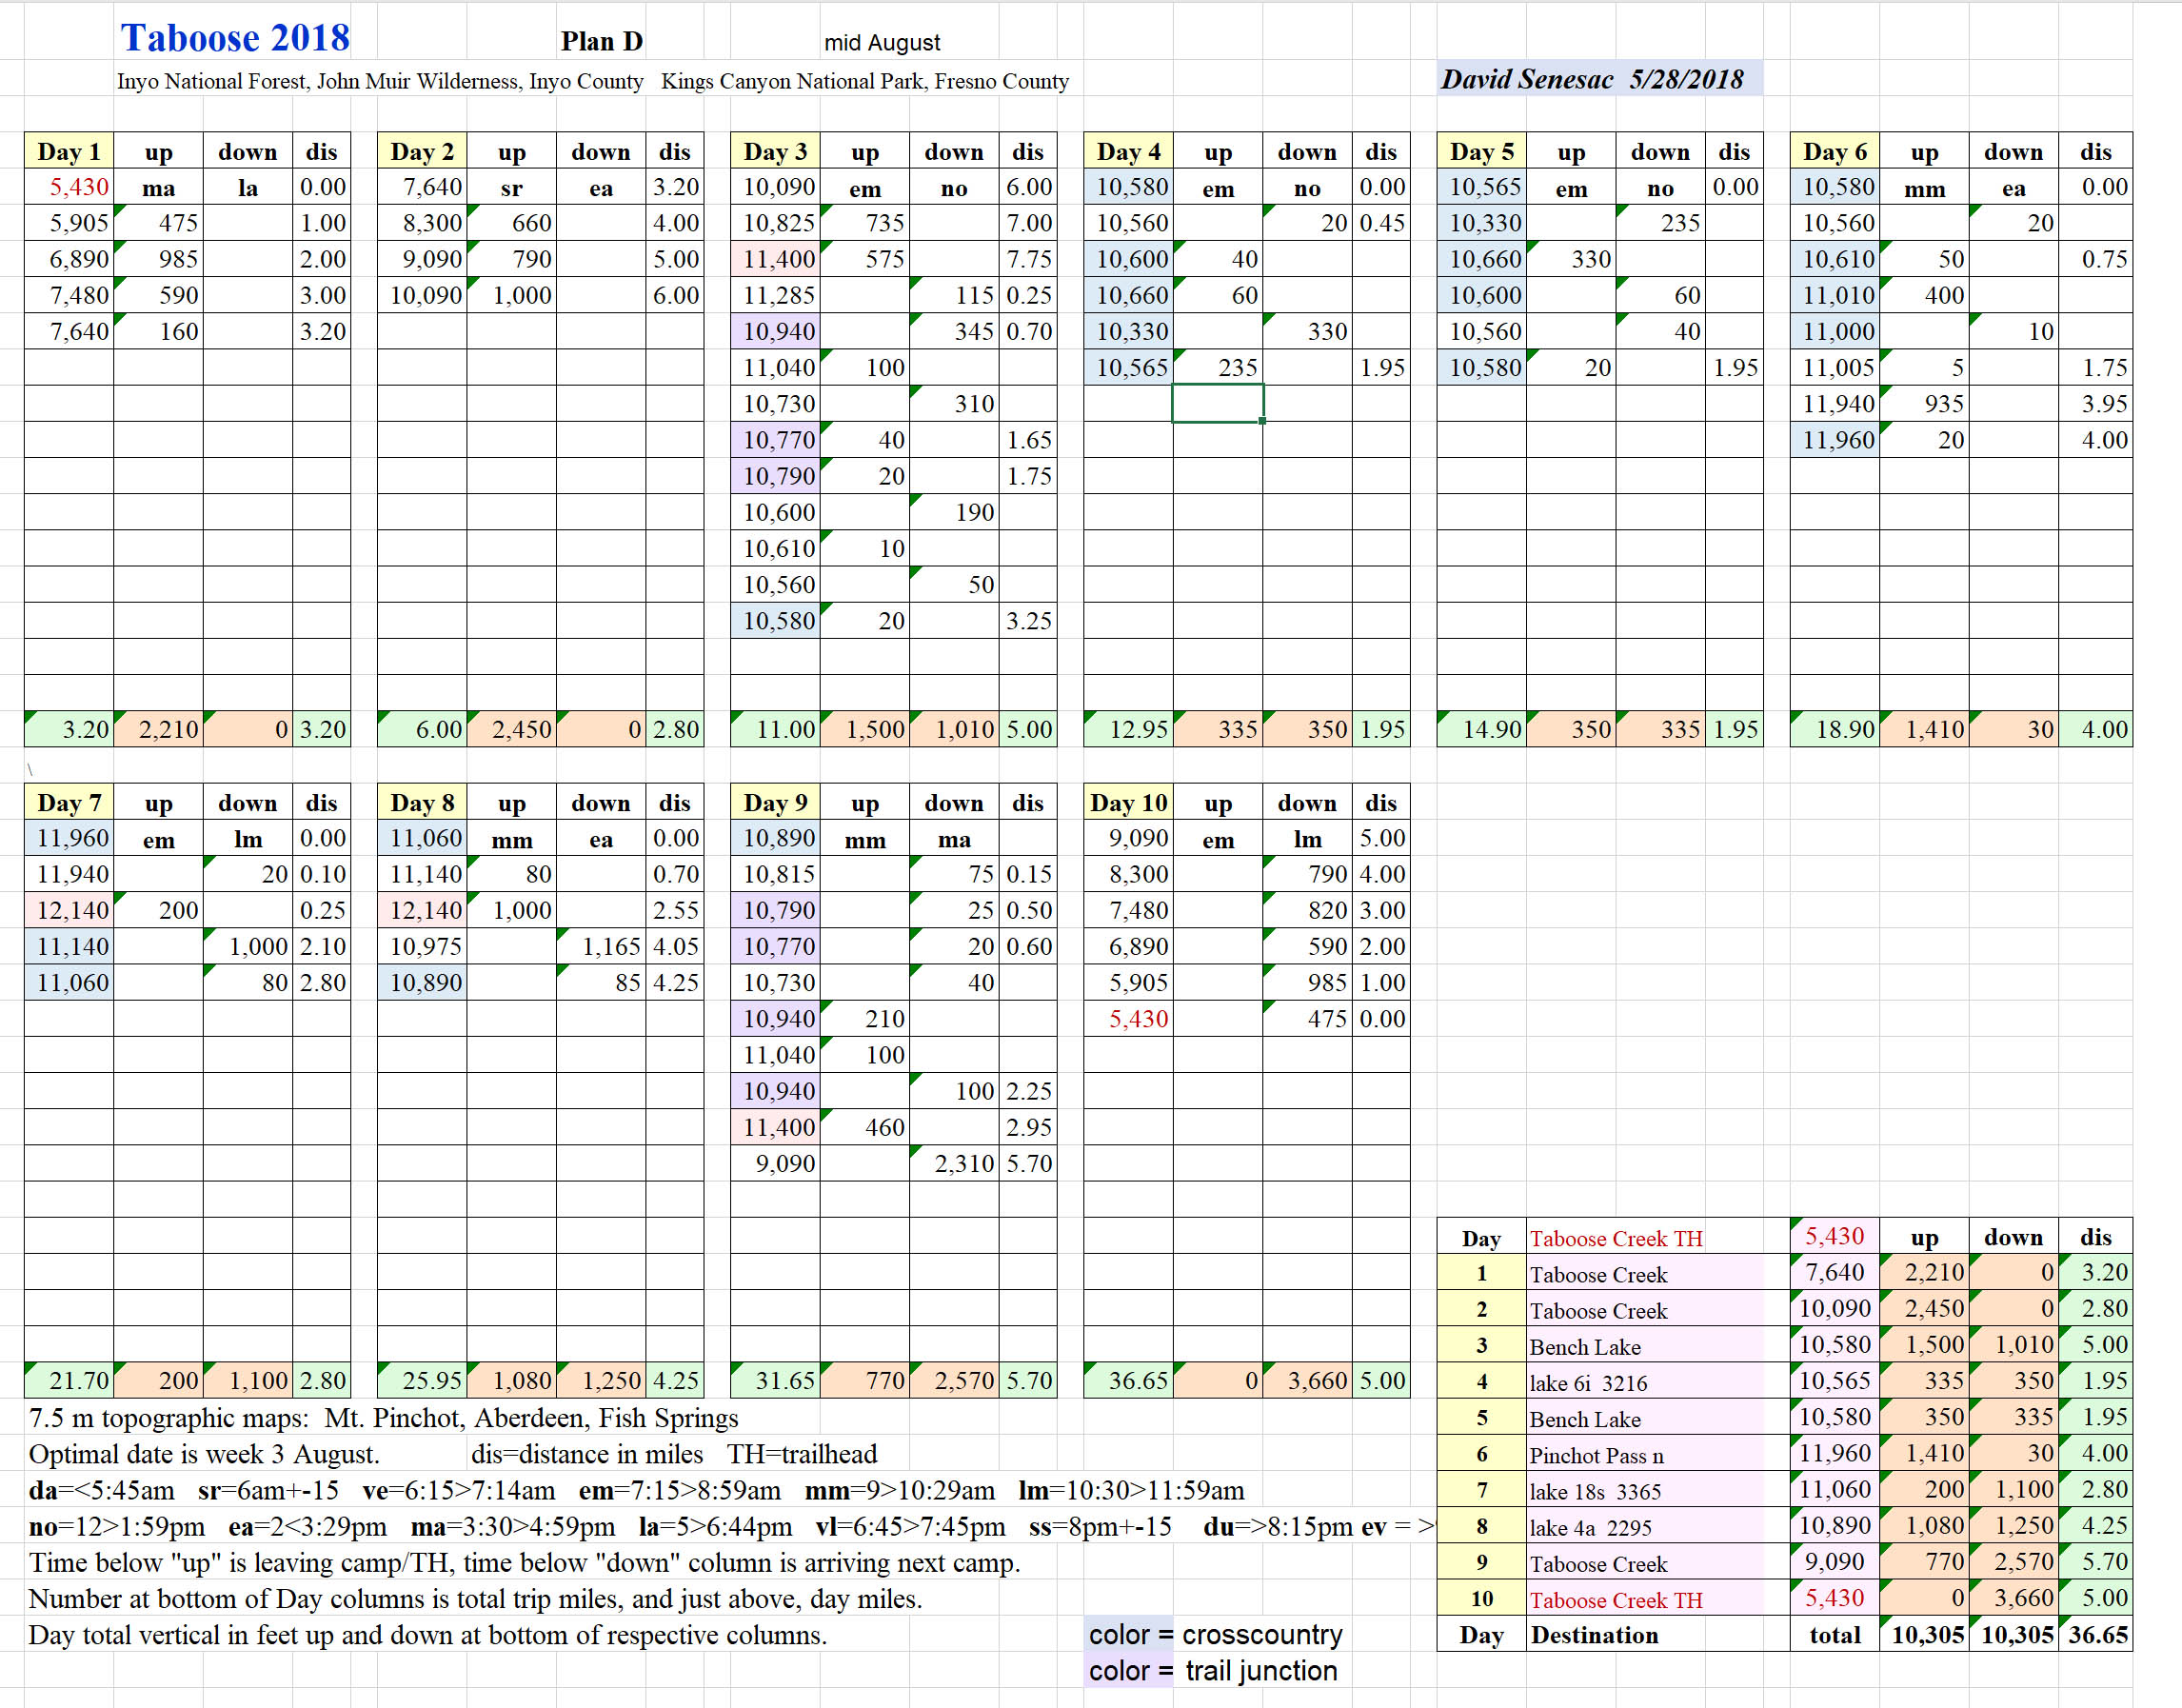
Task: Click the "Taboose 2018" title
Action: (235, 38)
